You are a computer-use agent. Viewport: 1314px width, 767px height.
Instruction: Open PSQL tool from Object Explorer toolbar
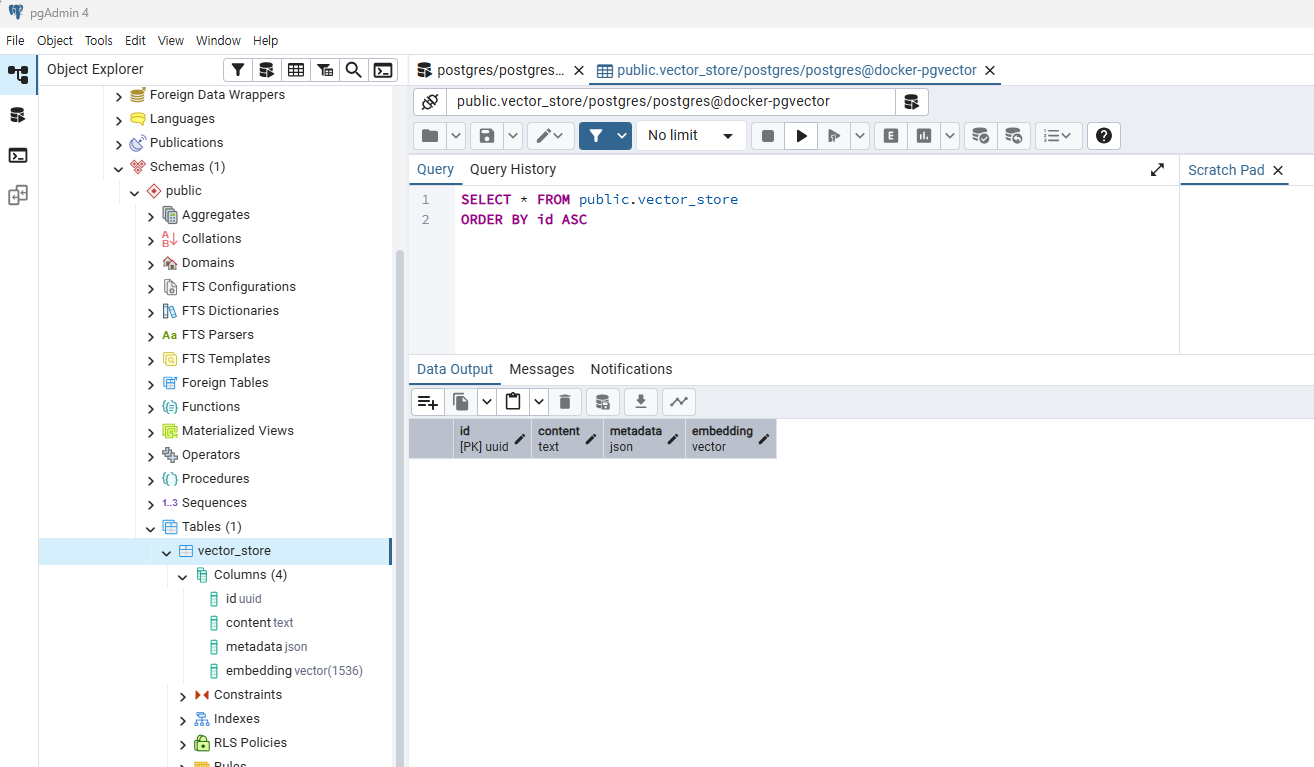coord(382,70)
